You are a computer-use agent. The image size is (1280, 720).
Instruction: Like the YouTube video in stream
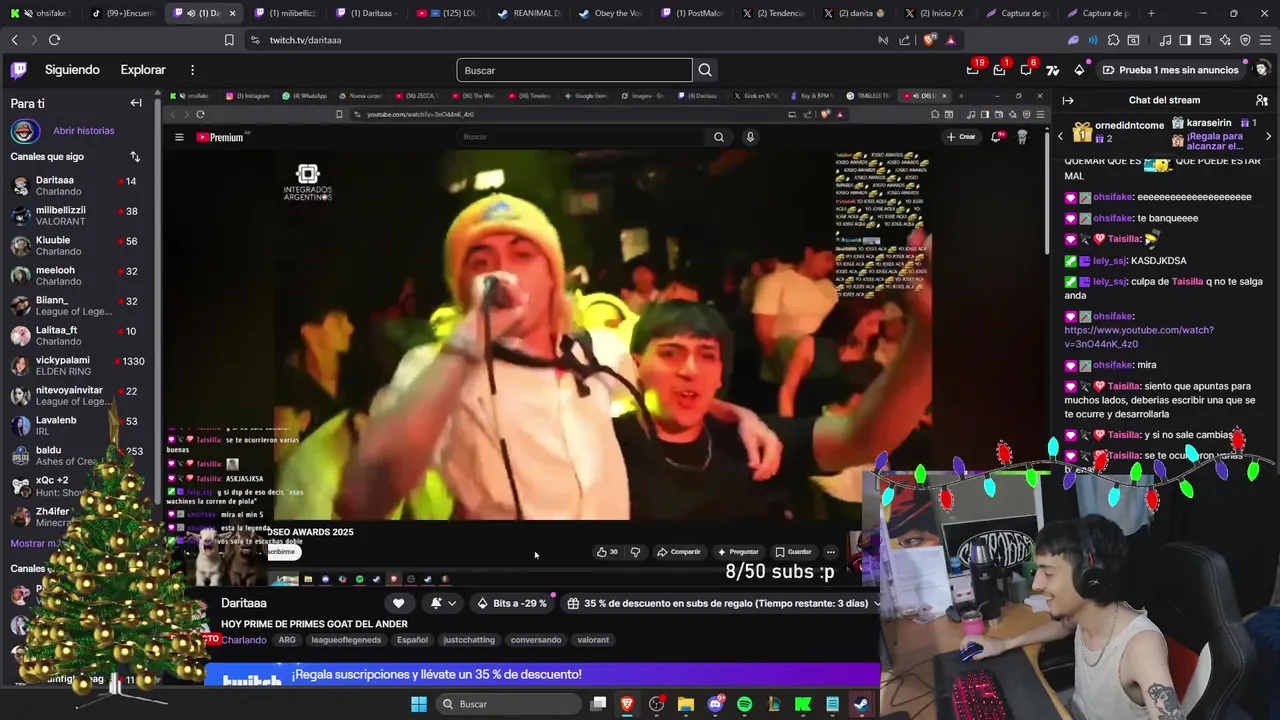point(606,552)
